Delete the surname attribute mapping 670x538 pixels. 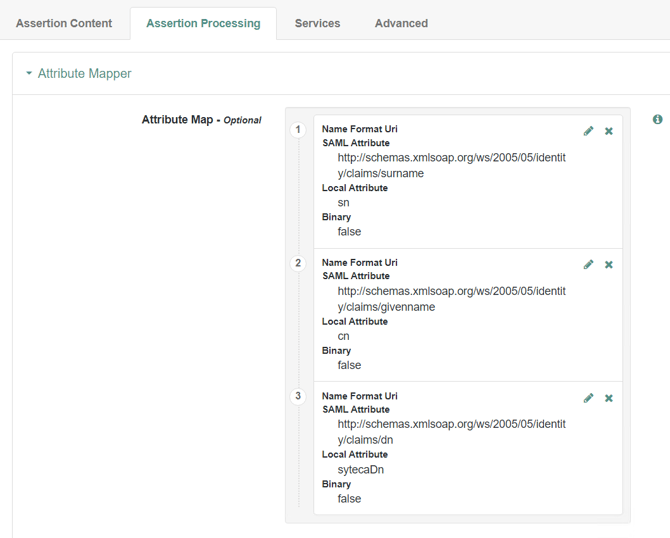pyautogui.click(x=609, y=131)
